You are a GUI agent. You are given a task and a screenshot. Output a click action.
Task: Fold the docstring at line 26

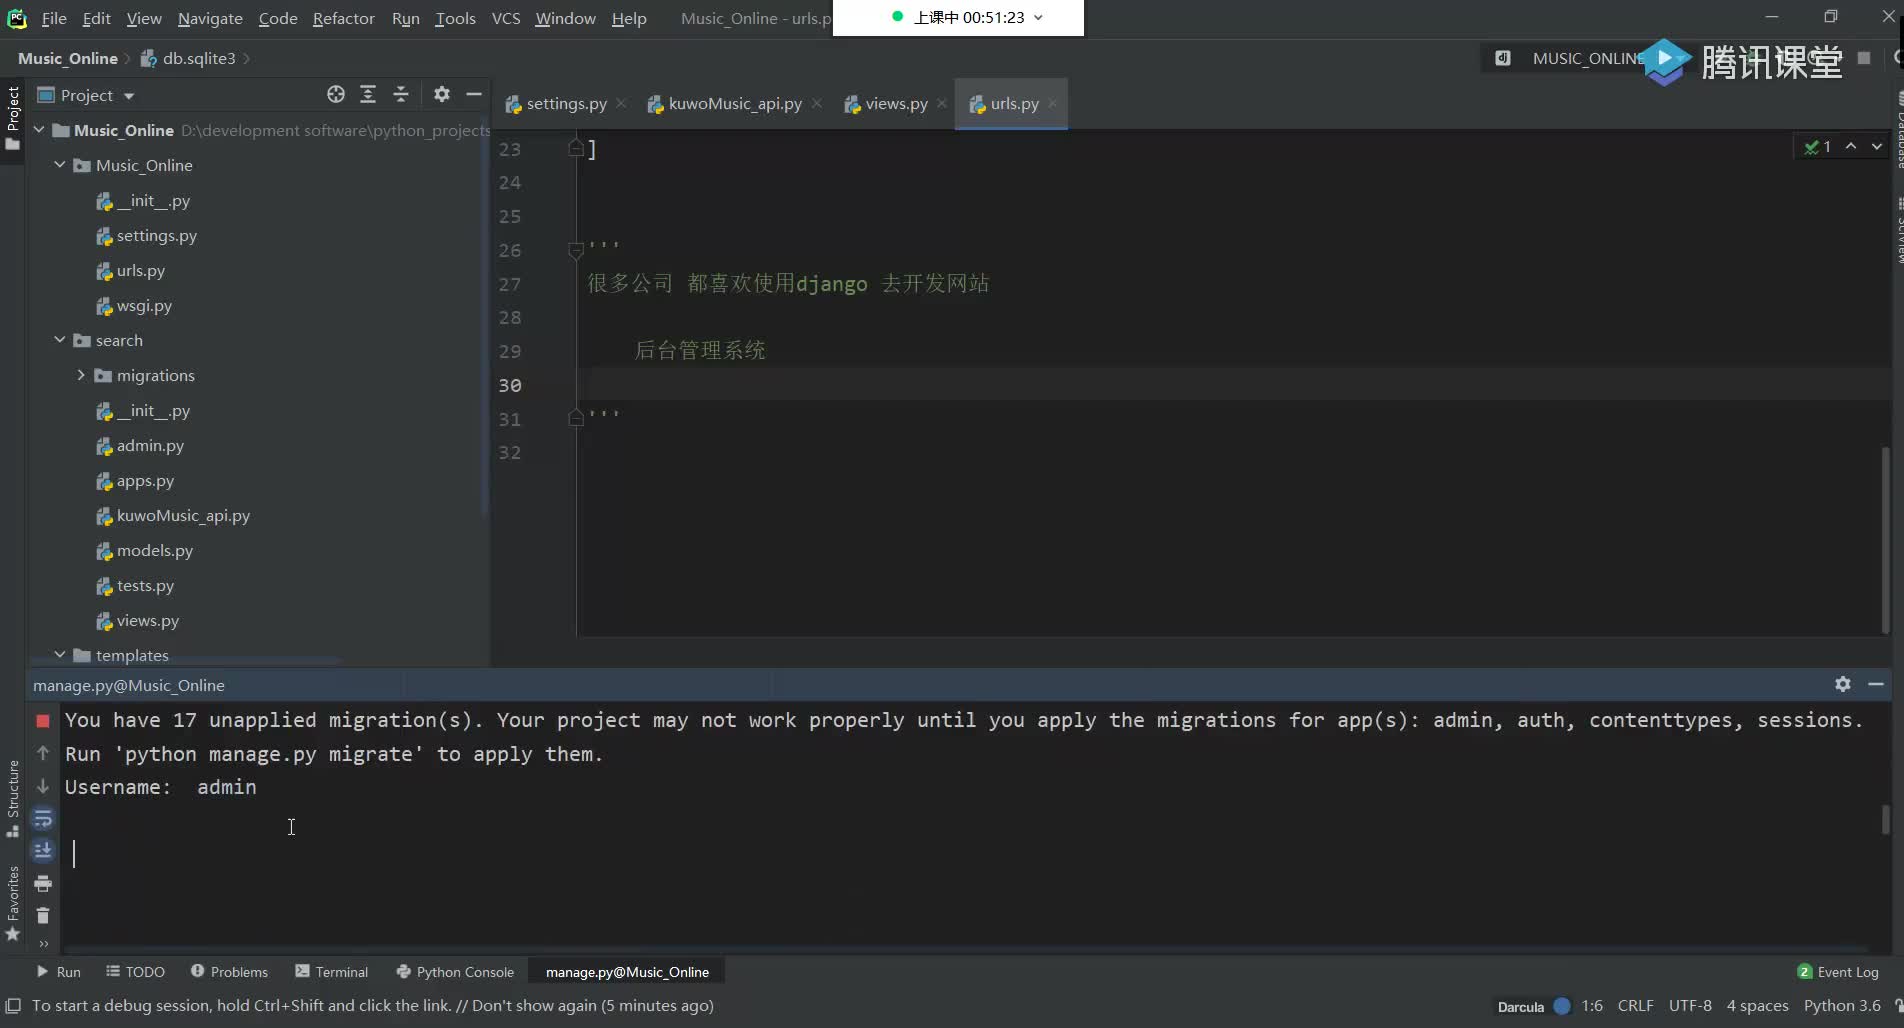(x=576, y=249)
